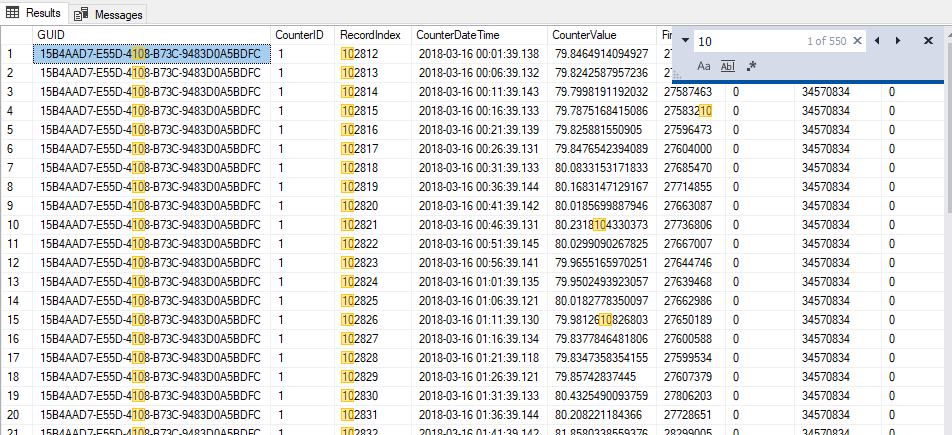Image resolution: width=952 pixels, height=435 pixels.
Task: Go to previous search match
Action: click(877, 41)
